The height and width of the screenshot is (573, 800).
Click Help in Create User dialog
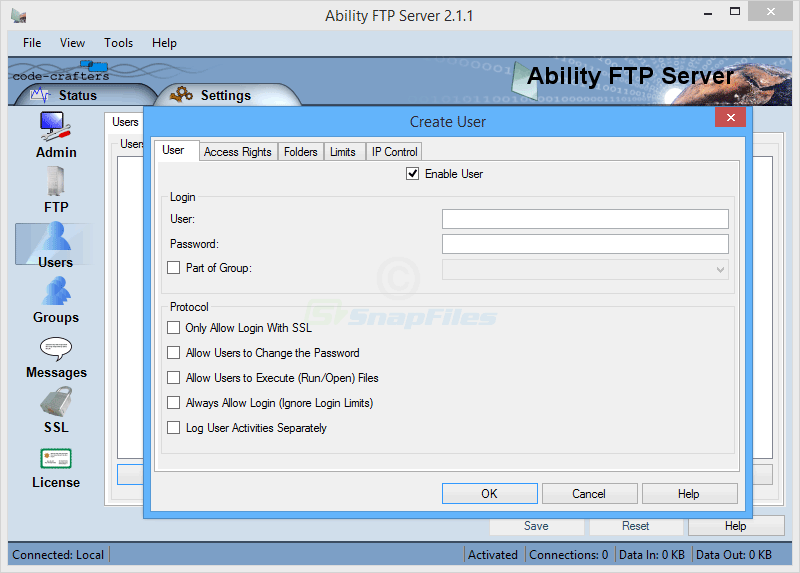(x=689, y=493)
